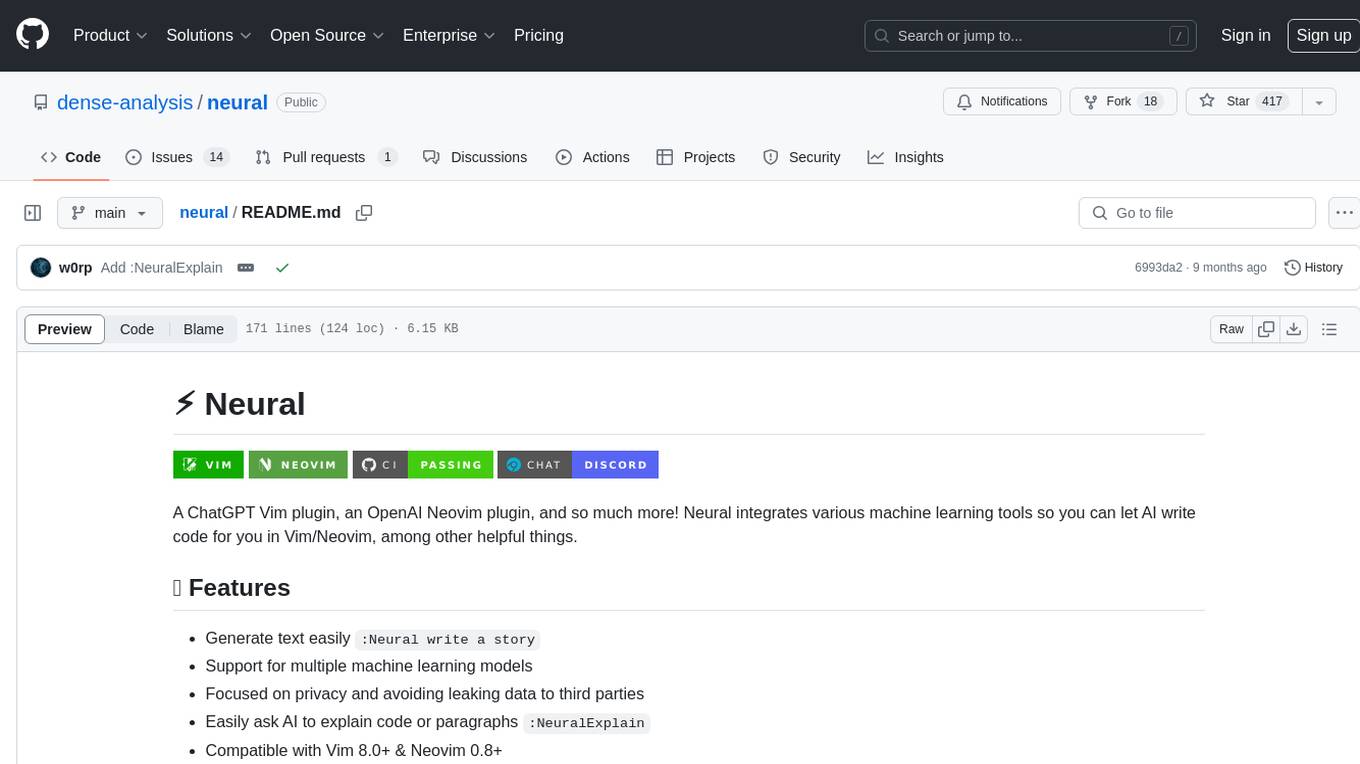Screen dimensions: 1360x764
Task: Expand the Solutions menu
Action: (208, 35)
